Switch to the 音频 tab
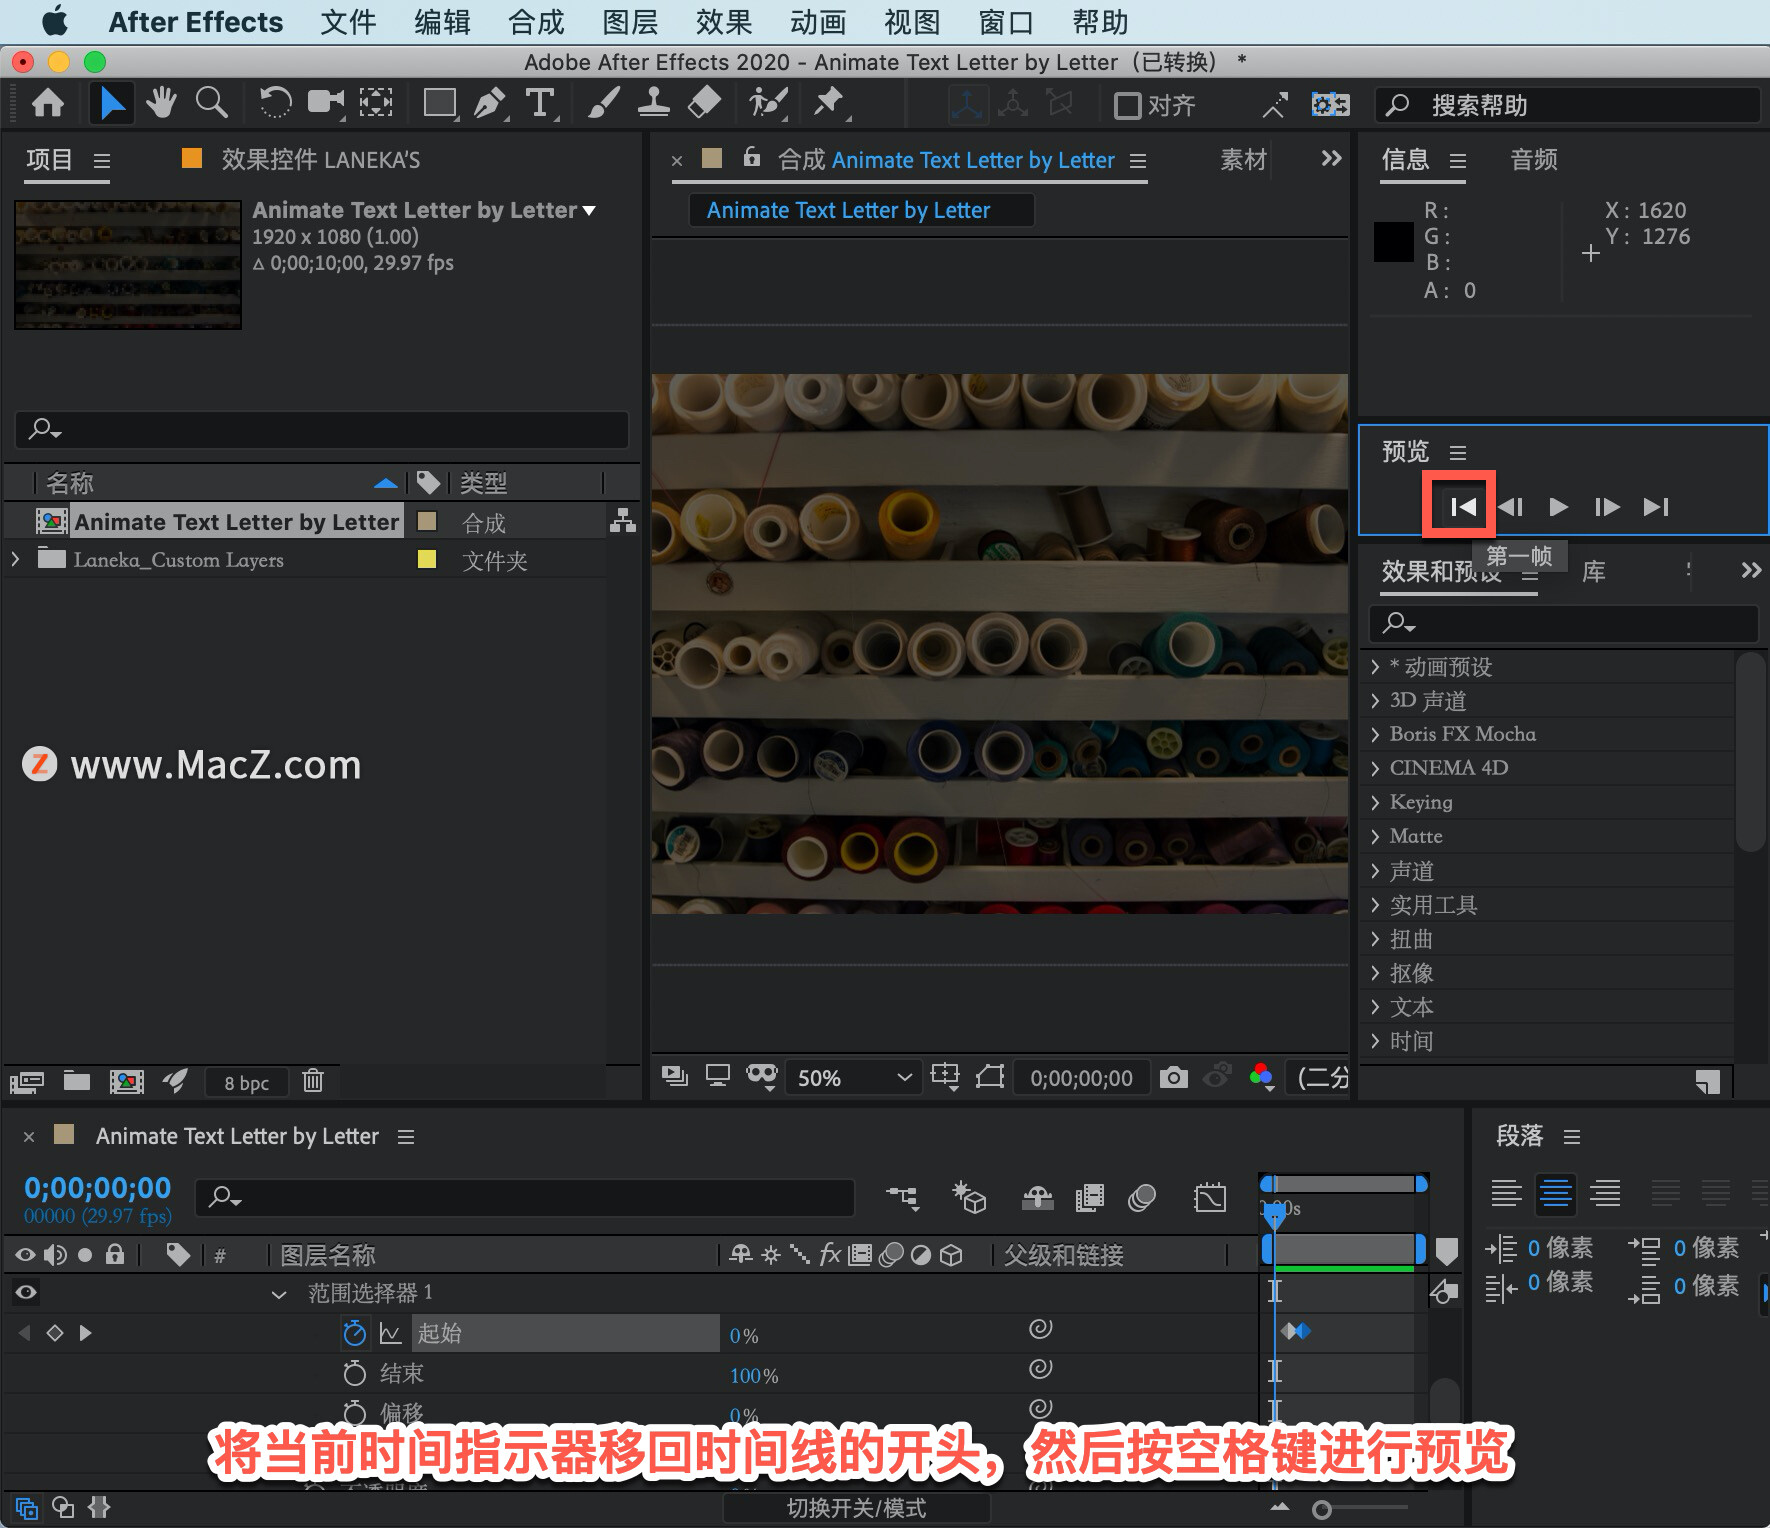This screenshot has height=1528, width=1770. tap(1533, 159)
